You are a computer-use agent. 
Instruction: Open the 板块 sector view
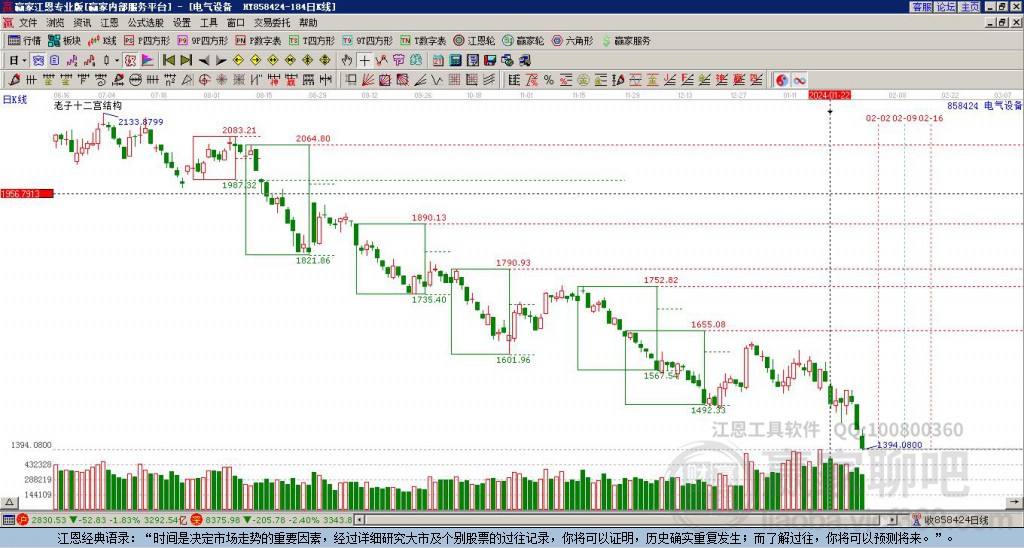click(x=65, y=40)
